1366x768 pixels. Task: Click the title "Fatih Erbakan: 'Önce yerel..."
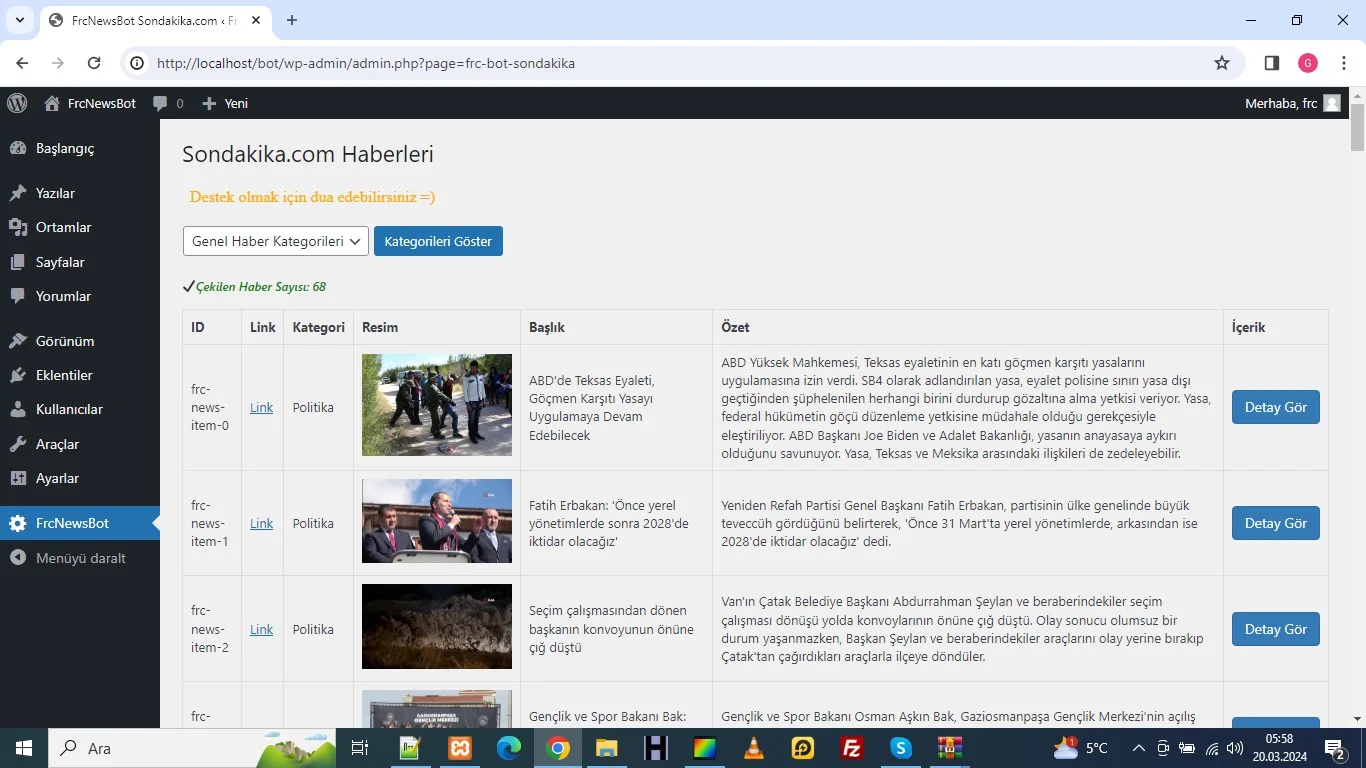coord(609,523)
